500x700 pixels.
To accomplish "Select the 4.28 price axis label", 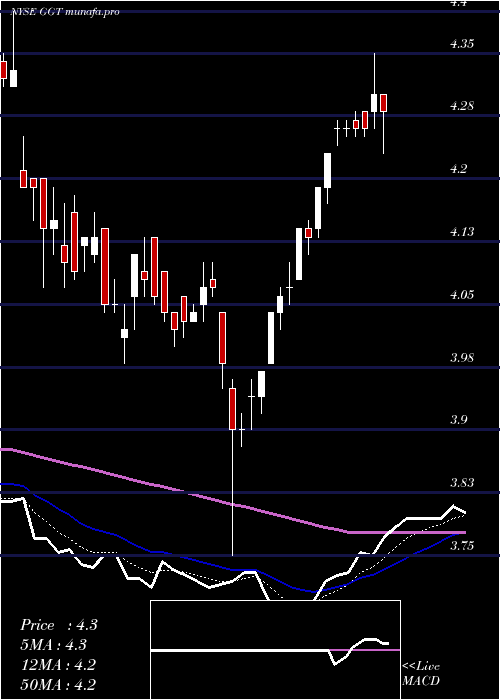I will (462, 106).
